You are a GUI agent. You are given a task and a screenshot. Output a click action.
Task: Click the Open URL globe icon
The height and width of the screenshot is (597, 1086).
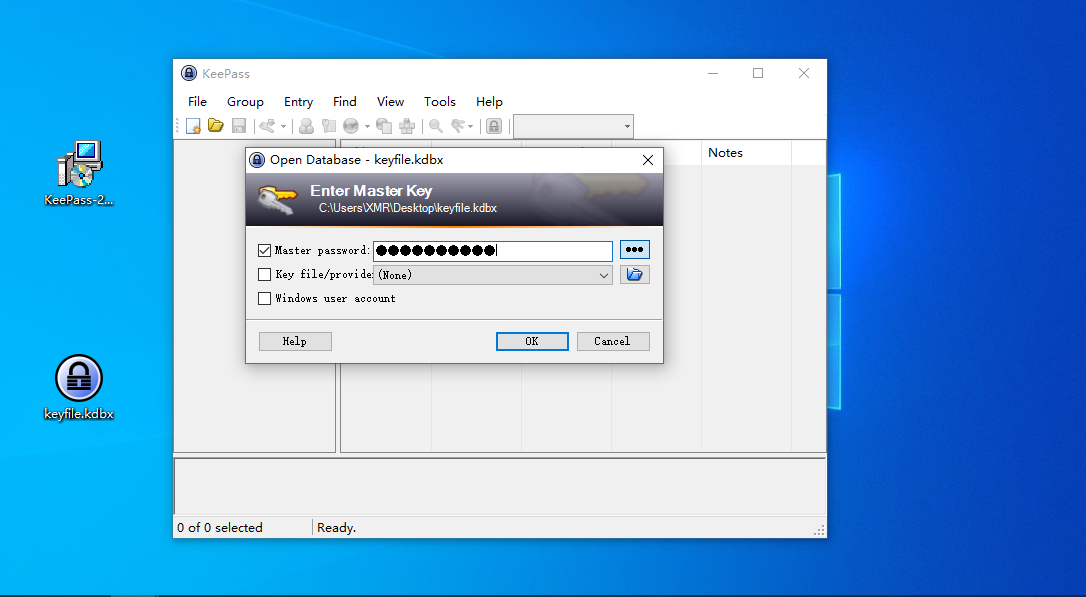[x=351, y=126]
